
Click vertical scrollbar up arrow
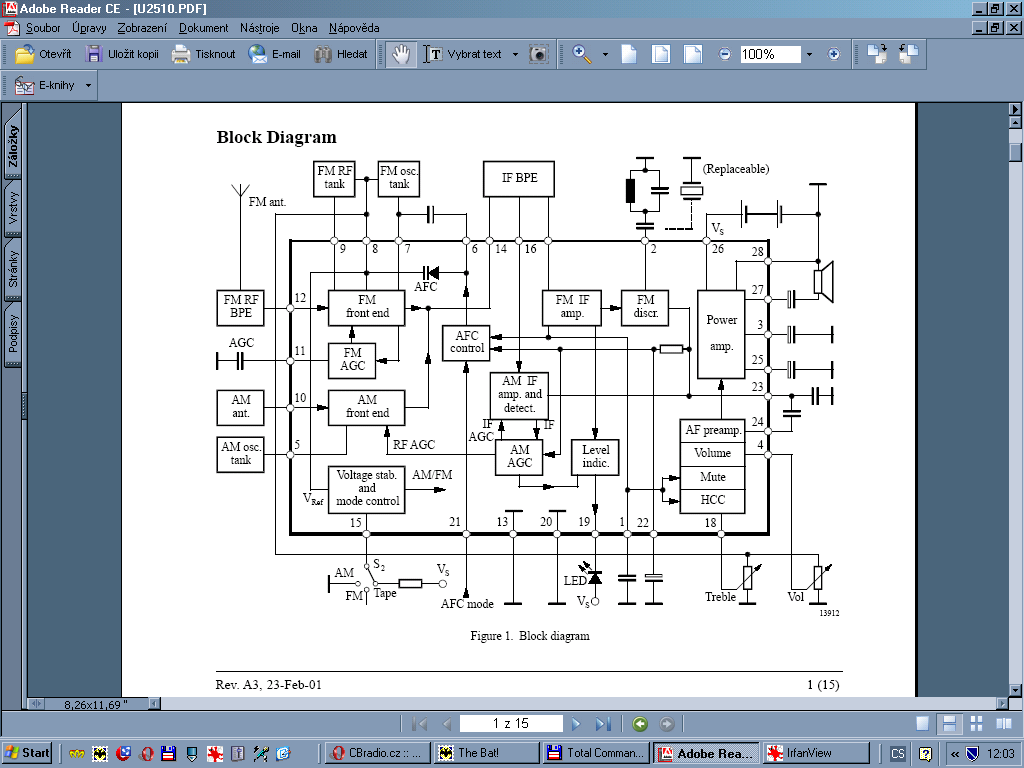pos(1015,122)
